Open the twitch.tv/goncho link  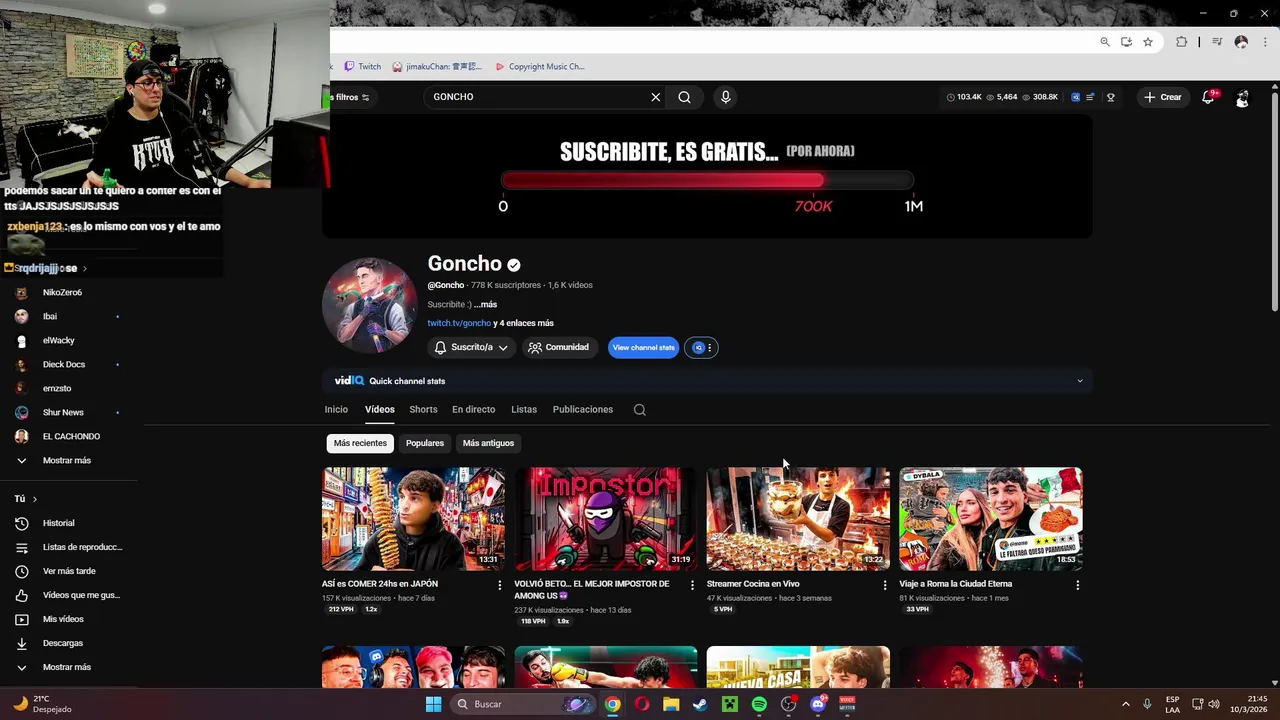(x=459, y=323)
